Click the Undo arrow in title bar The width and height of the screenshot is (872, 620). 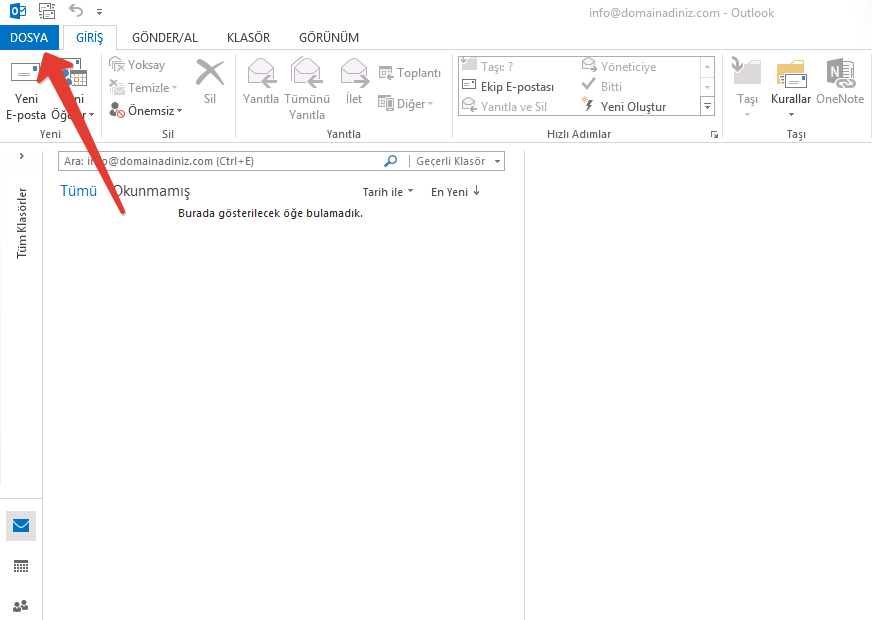point(76,11)
